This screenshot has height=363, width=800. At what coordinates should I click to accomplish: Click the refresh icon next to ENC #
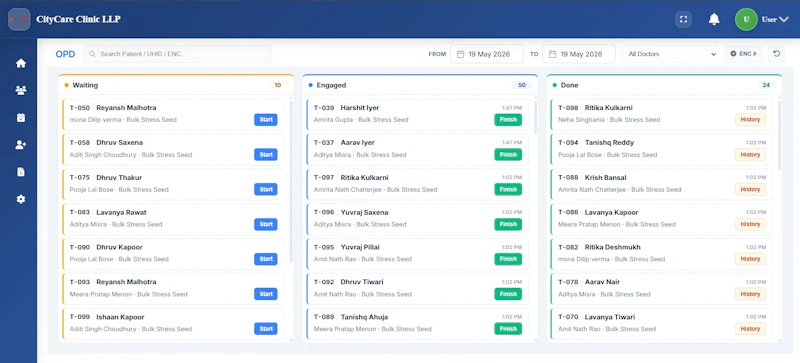point(777,54)
